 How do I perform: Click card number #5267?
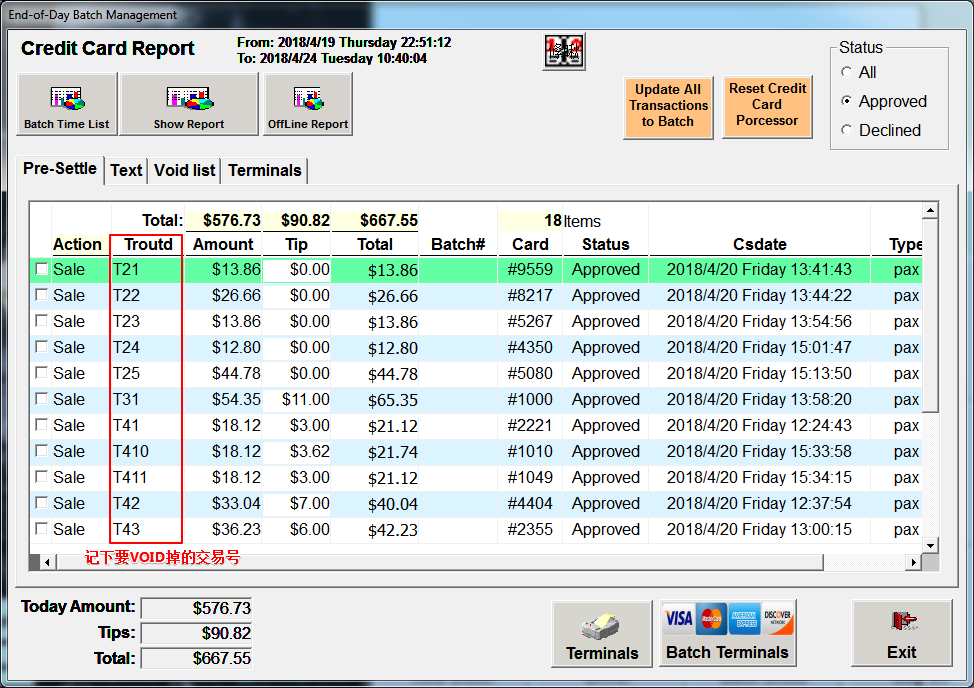[x=530, y=321]
